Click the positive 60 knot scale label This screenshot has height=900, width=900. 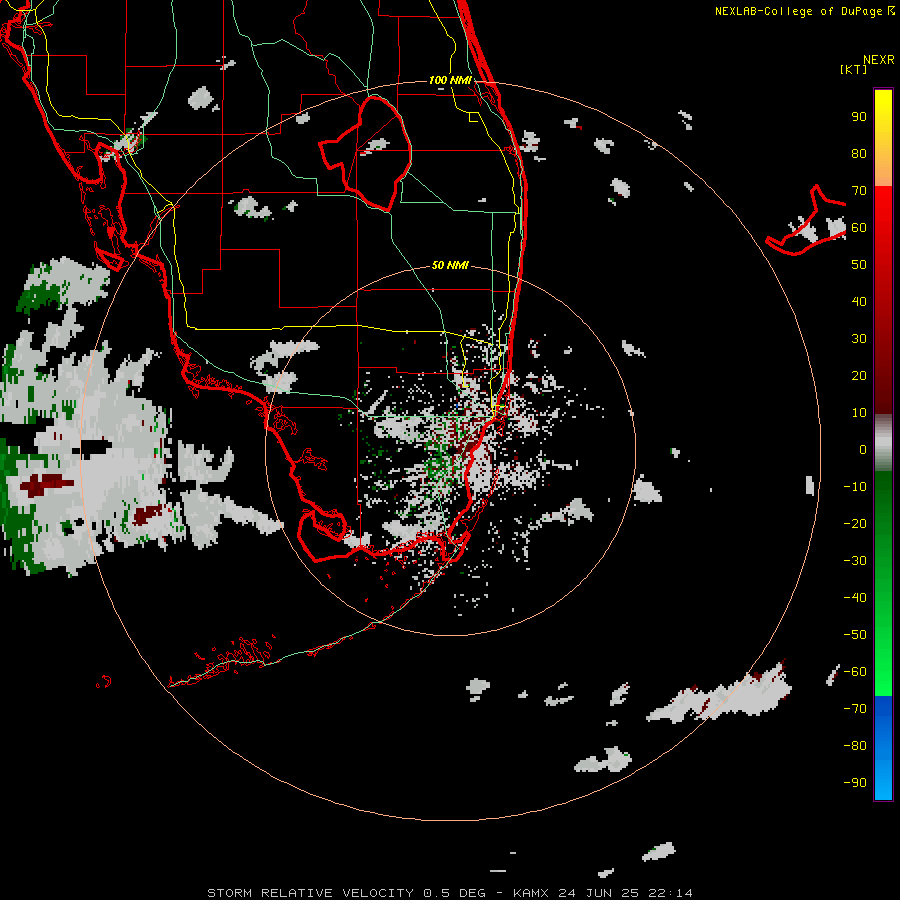coord(859,227)
